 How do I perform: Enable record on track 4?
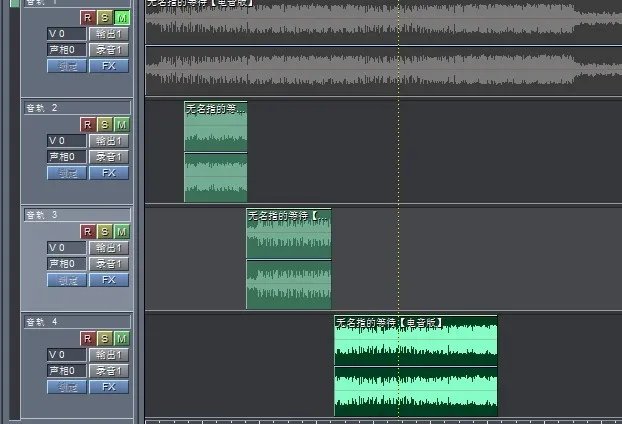[x=88, y=338]
